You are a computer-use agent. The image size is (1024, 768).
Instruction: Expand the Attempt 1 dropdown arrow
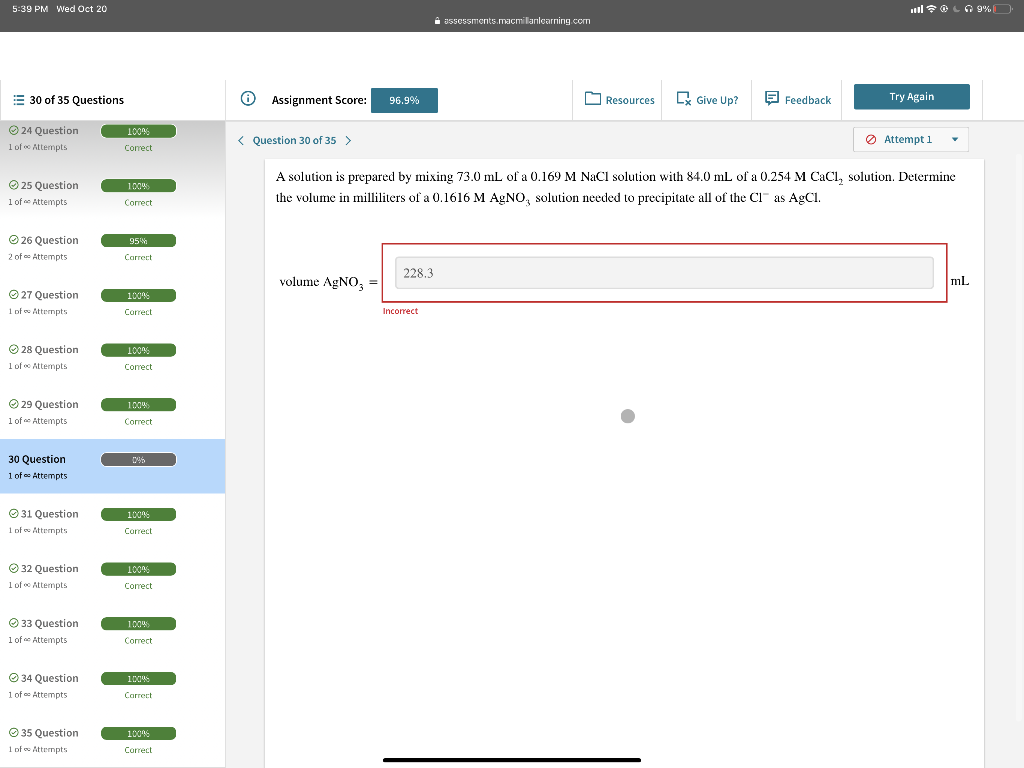click(955, 140)
